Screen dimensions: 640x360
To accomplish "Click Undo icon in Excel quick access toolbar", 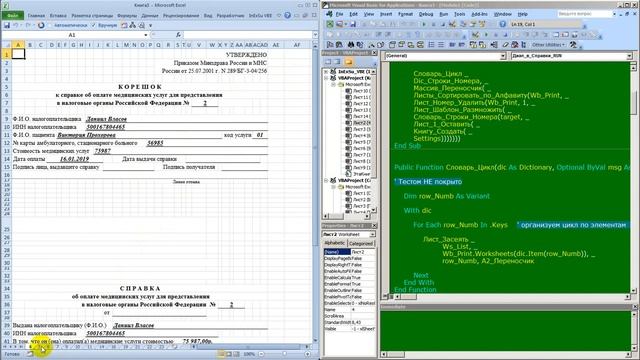I will (x=16, y=25).
